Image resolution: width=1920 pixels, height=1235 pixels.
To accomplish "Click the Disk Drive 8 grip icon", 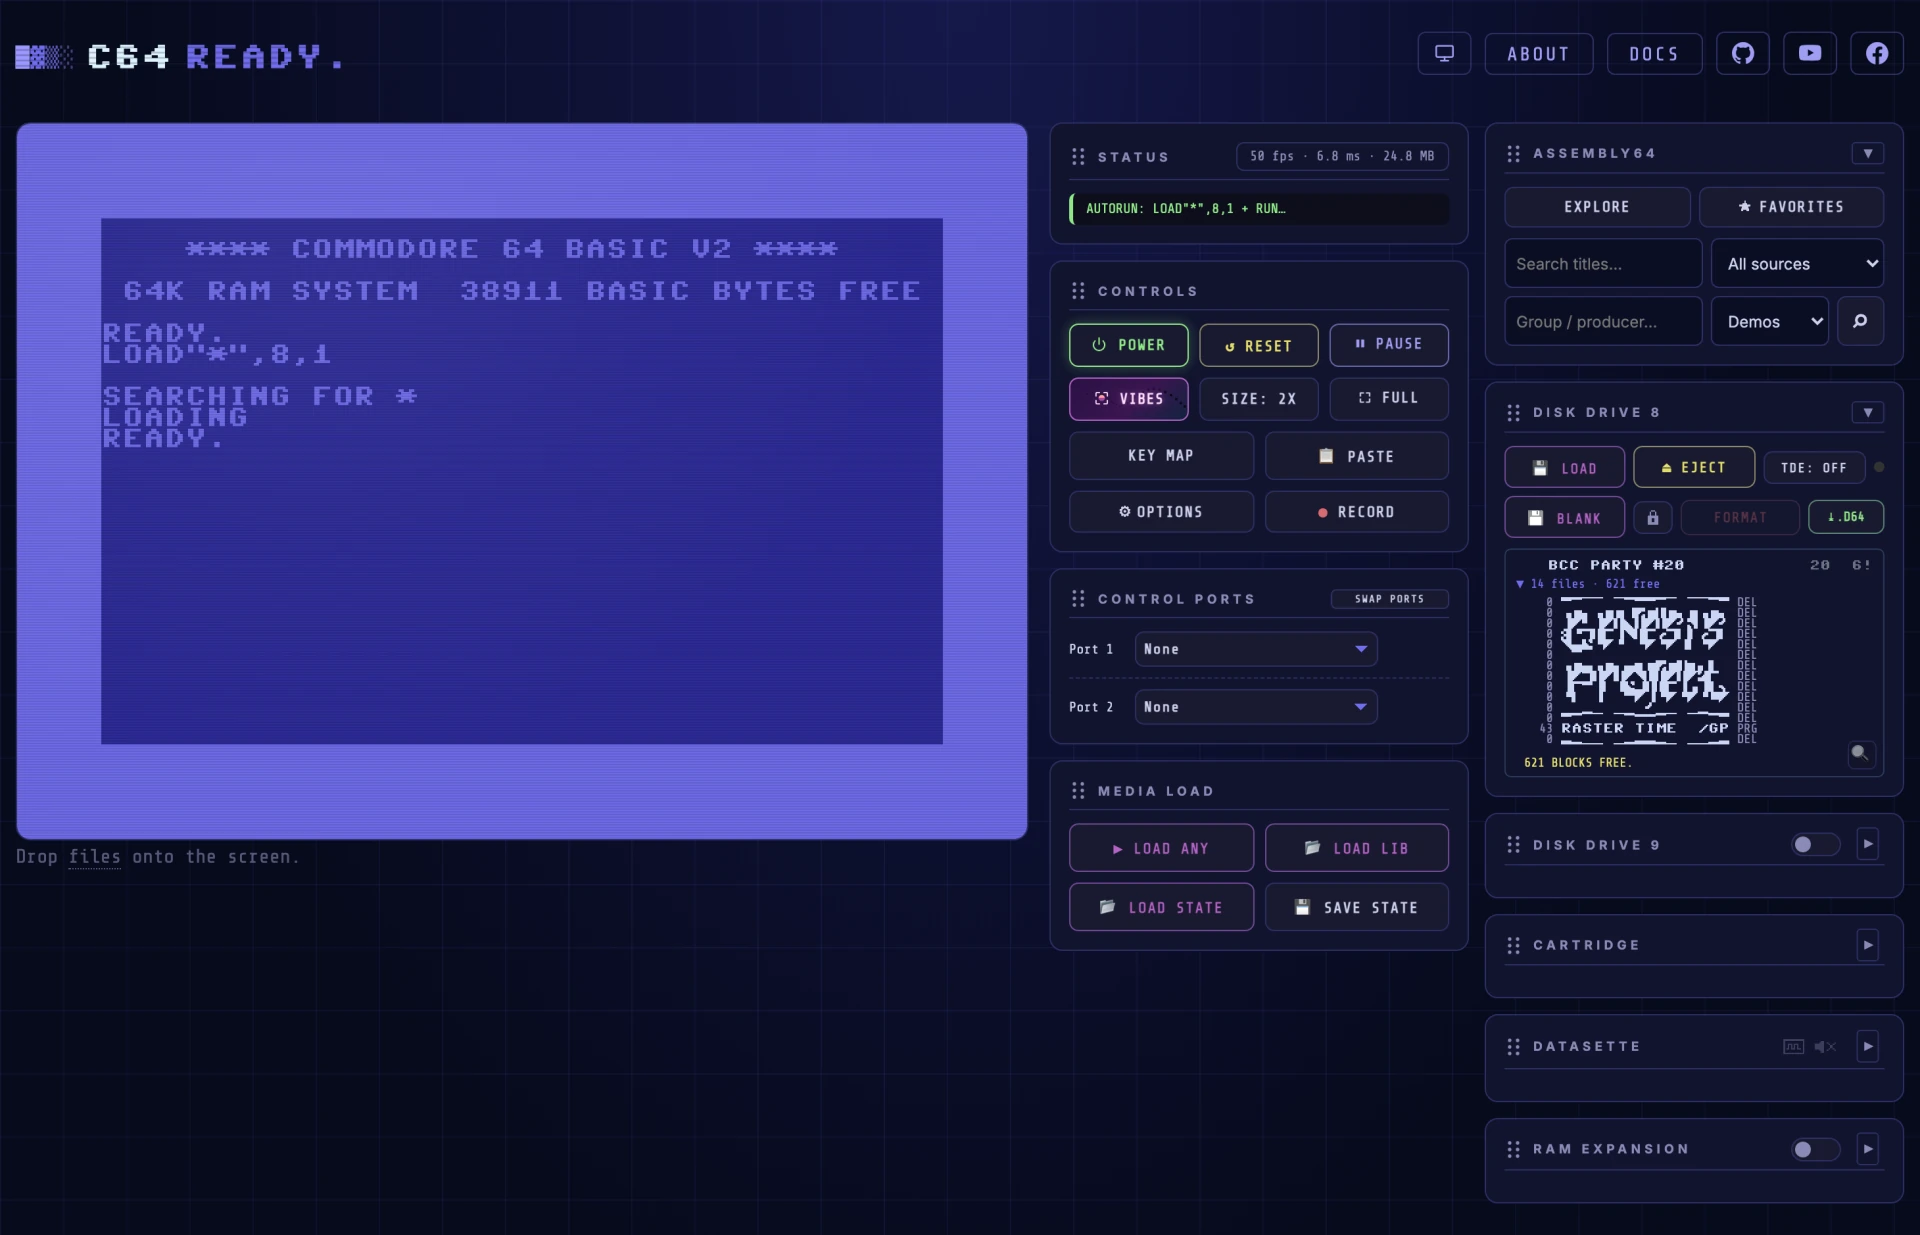I will coord(1513,413).
